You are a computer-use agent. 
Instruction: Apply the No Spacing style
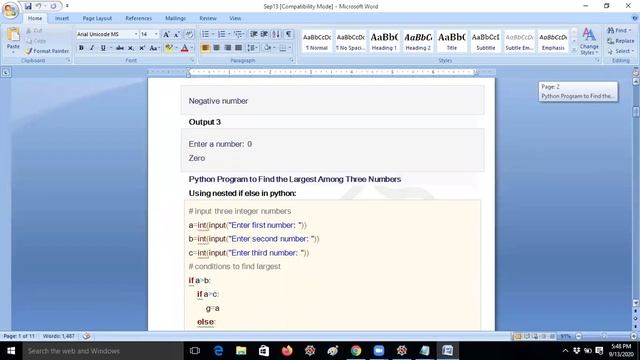(350, 41)
